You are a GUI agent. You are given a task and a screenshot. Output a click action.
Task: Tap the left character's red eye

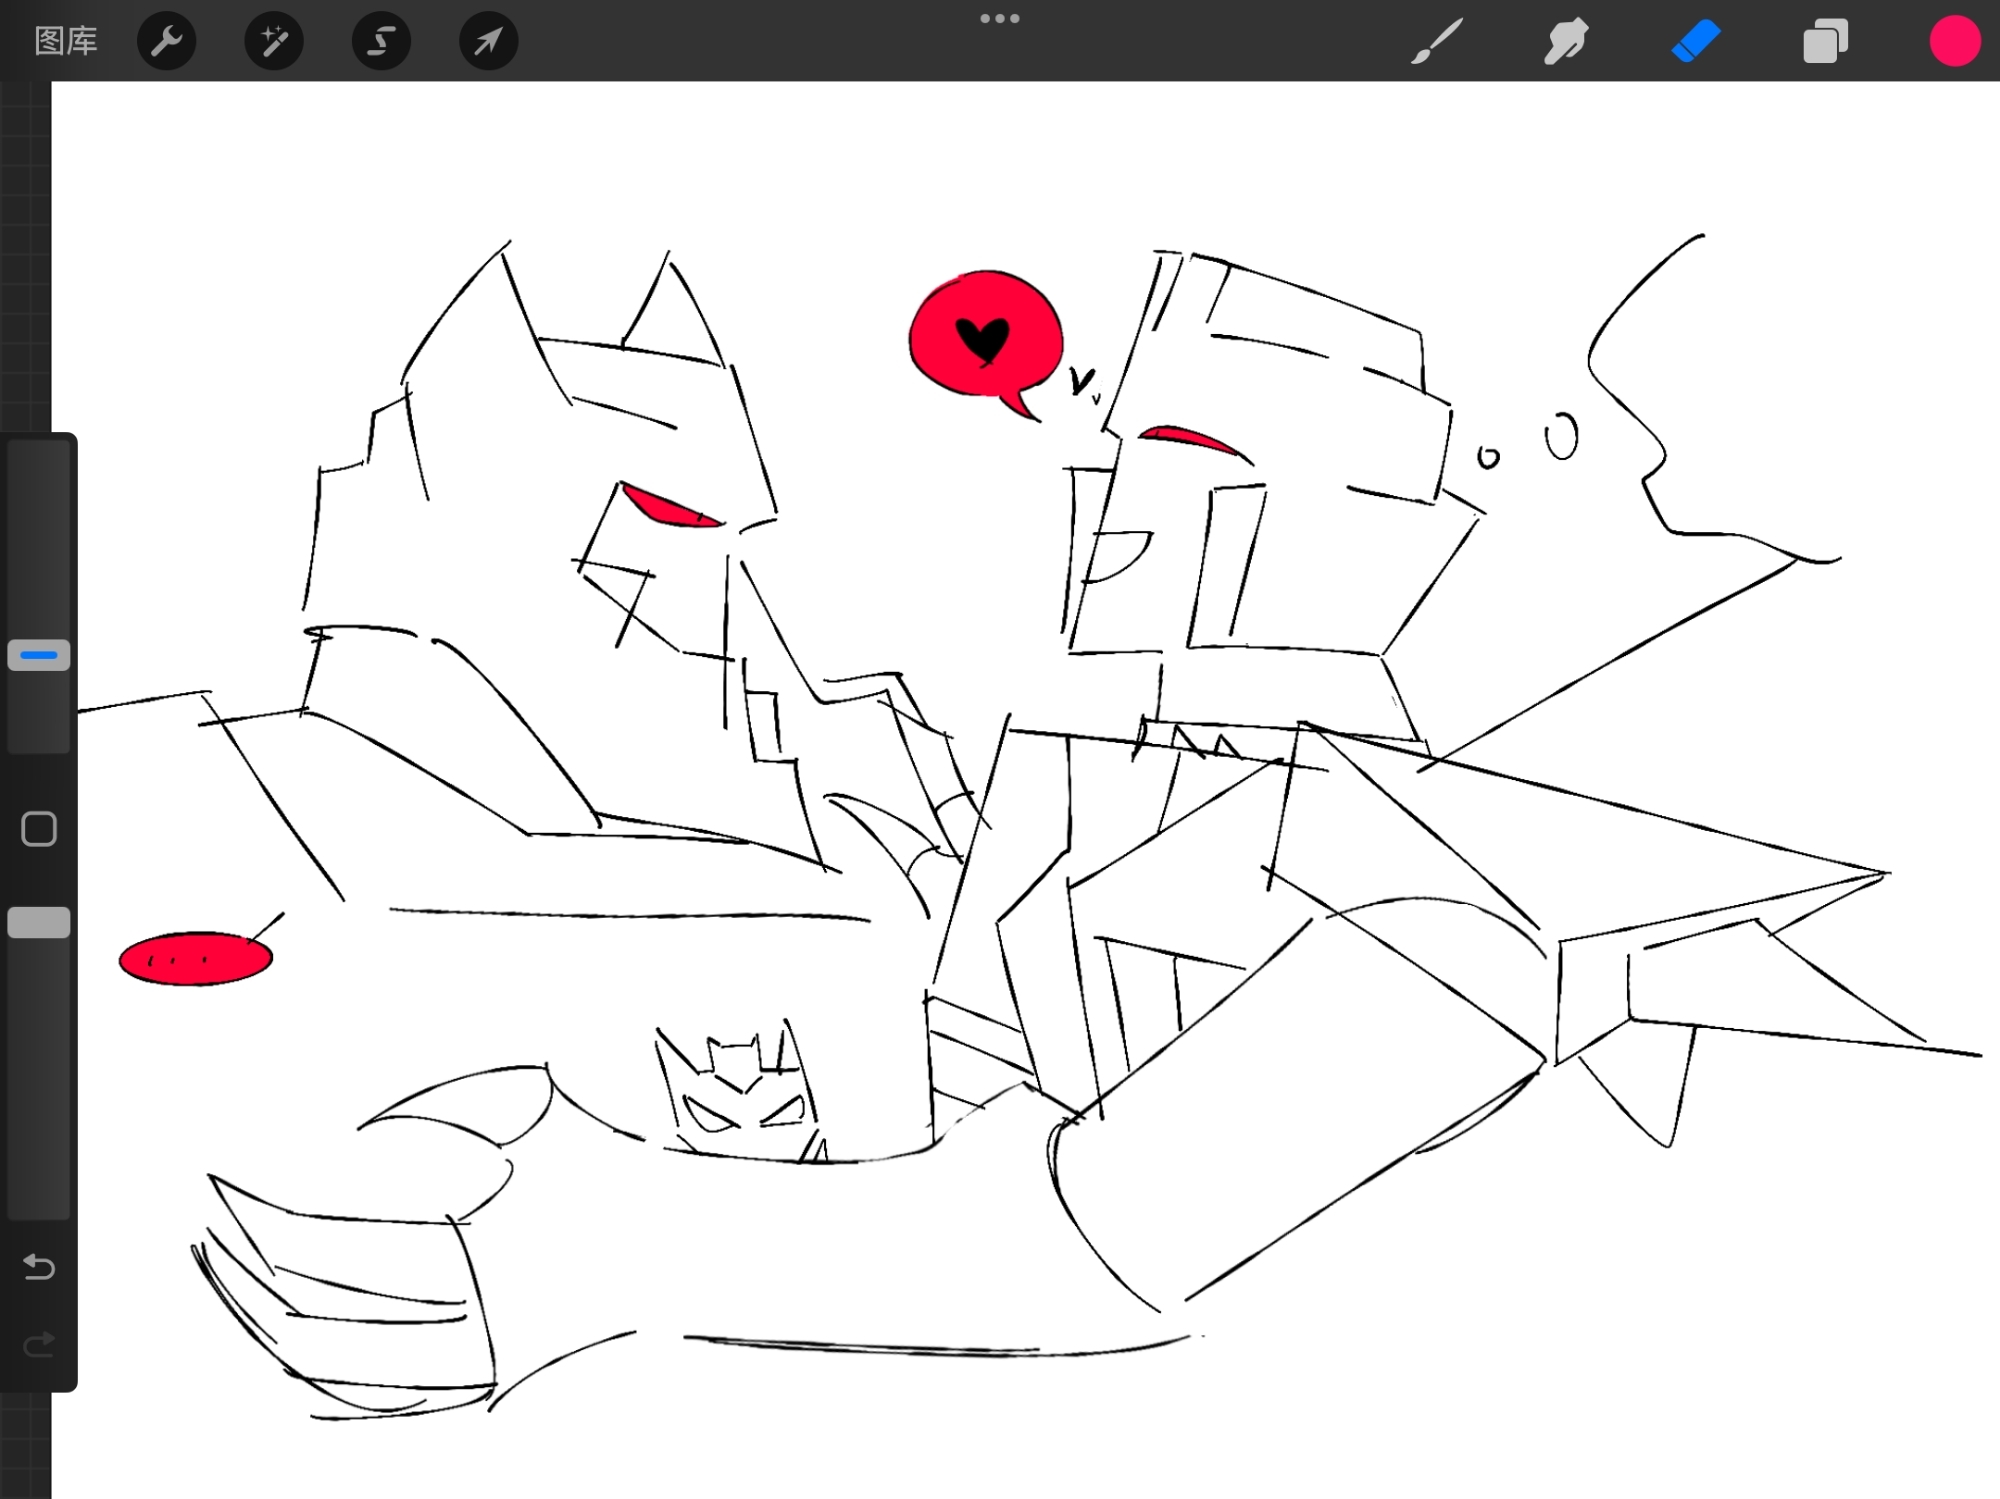point(668,508)
